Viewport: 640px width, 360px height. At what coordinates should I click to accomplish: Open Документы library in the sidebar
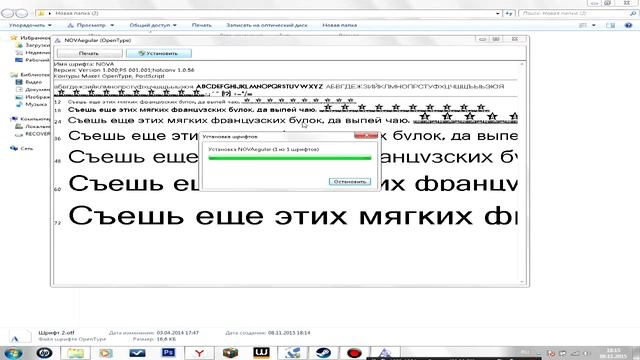pyautogui.click(x=34, y=89)
